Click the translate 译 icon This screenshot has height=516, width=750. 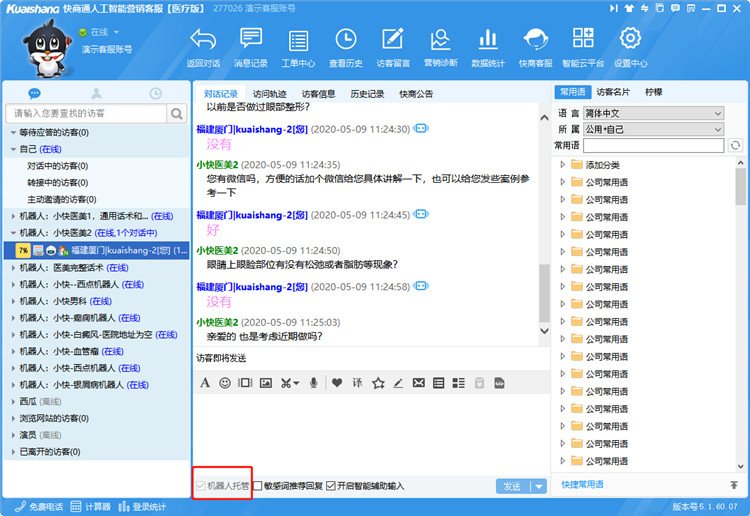click(357, 383)
